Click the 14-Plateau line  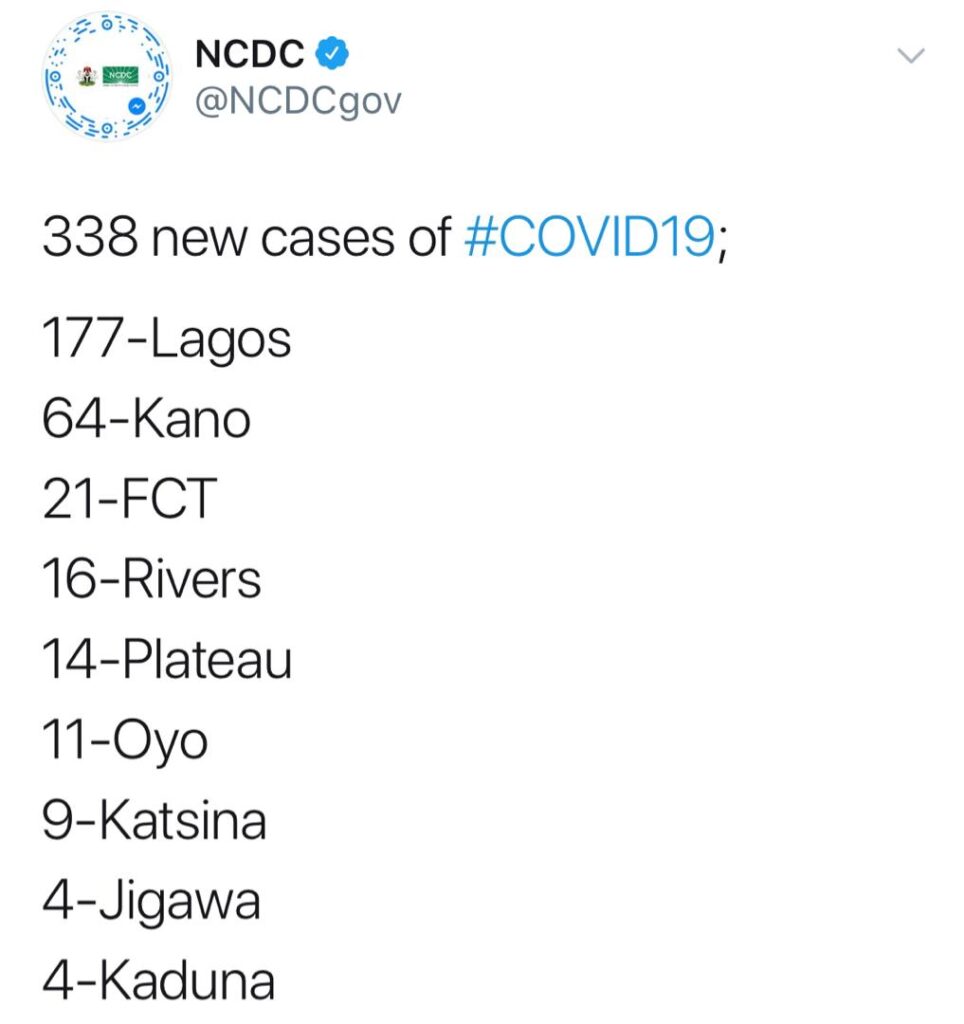[x=166, y=660]
